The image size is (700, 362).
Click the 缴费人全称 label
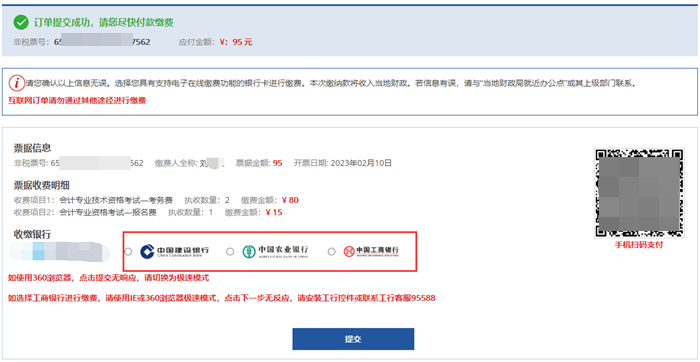coord(176,163)
